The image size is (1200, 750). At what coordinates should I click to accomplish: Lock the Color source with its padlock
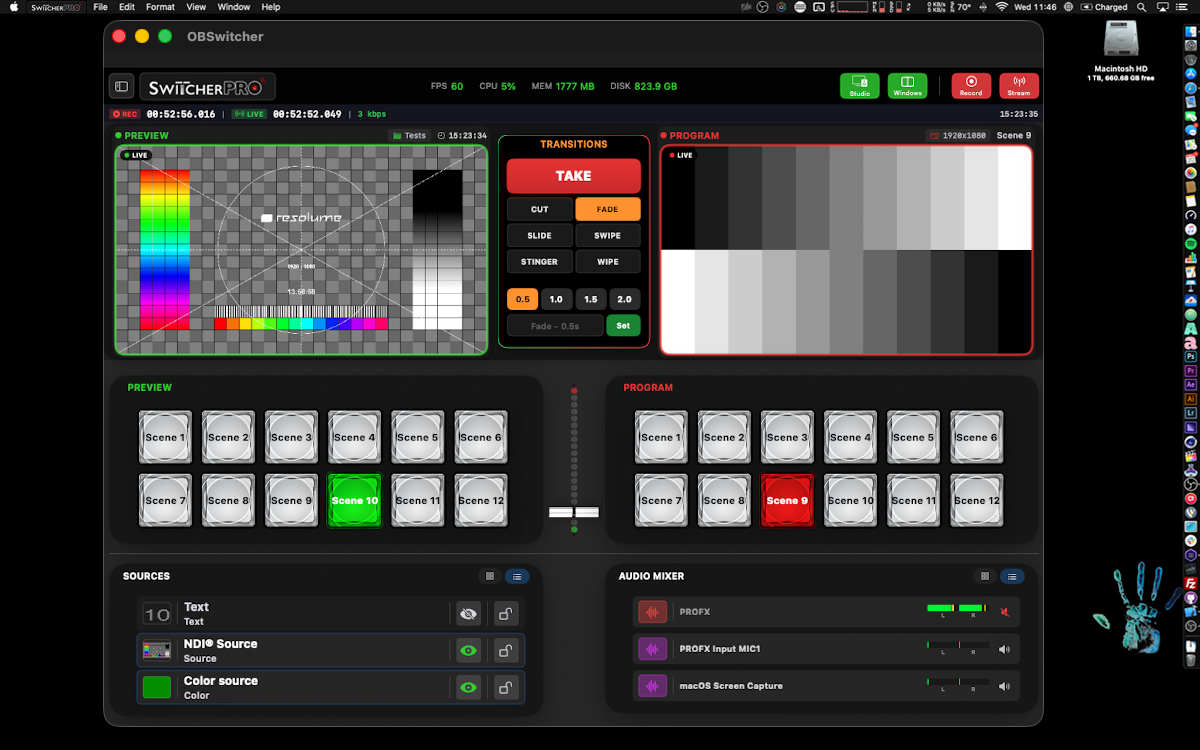(x=505, y=686)
